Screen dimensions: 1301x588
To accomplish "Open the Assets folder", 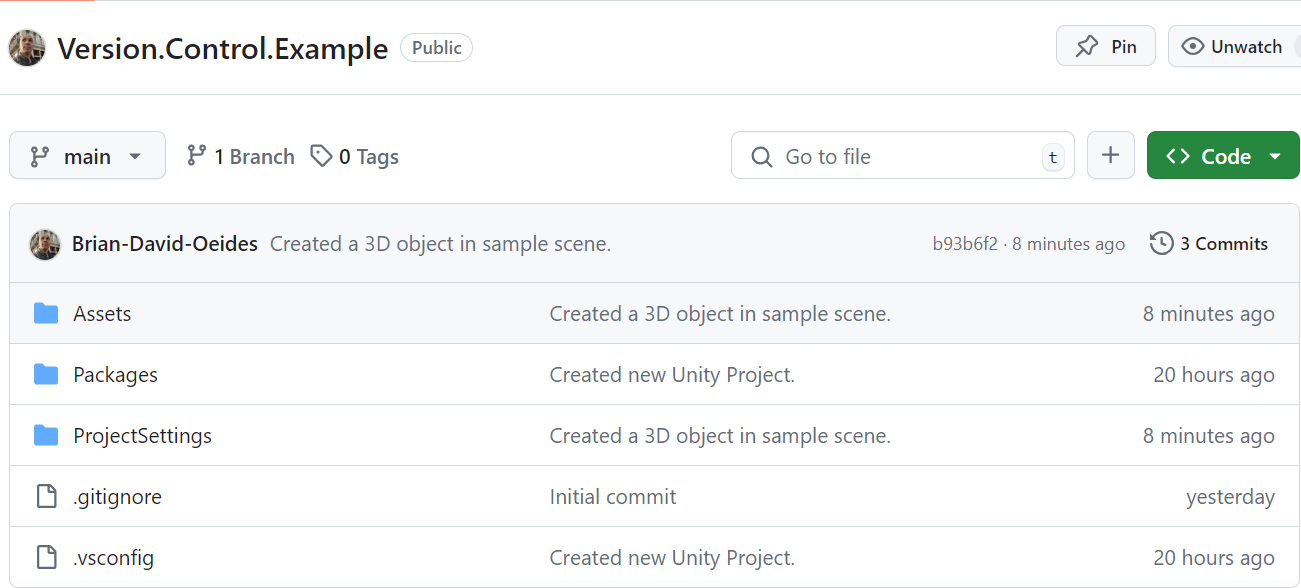I will tap(102, 314).
